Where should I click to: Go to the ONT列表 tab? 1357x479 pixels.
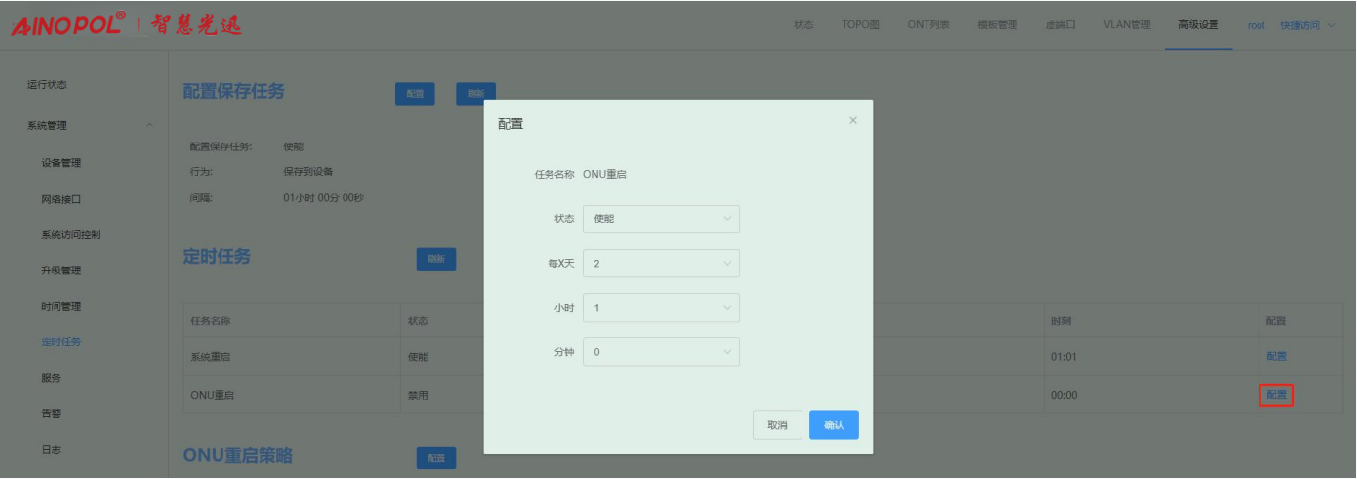(x=928, y=25)
